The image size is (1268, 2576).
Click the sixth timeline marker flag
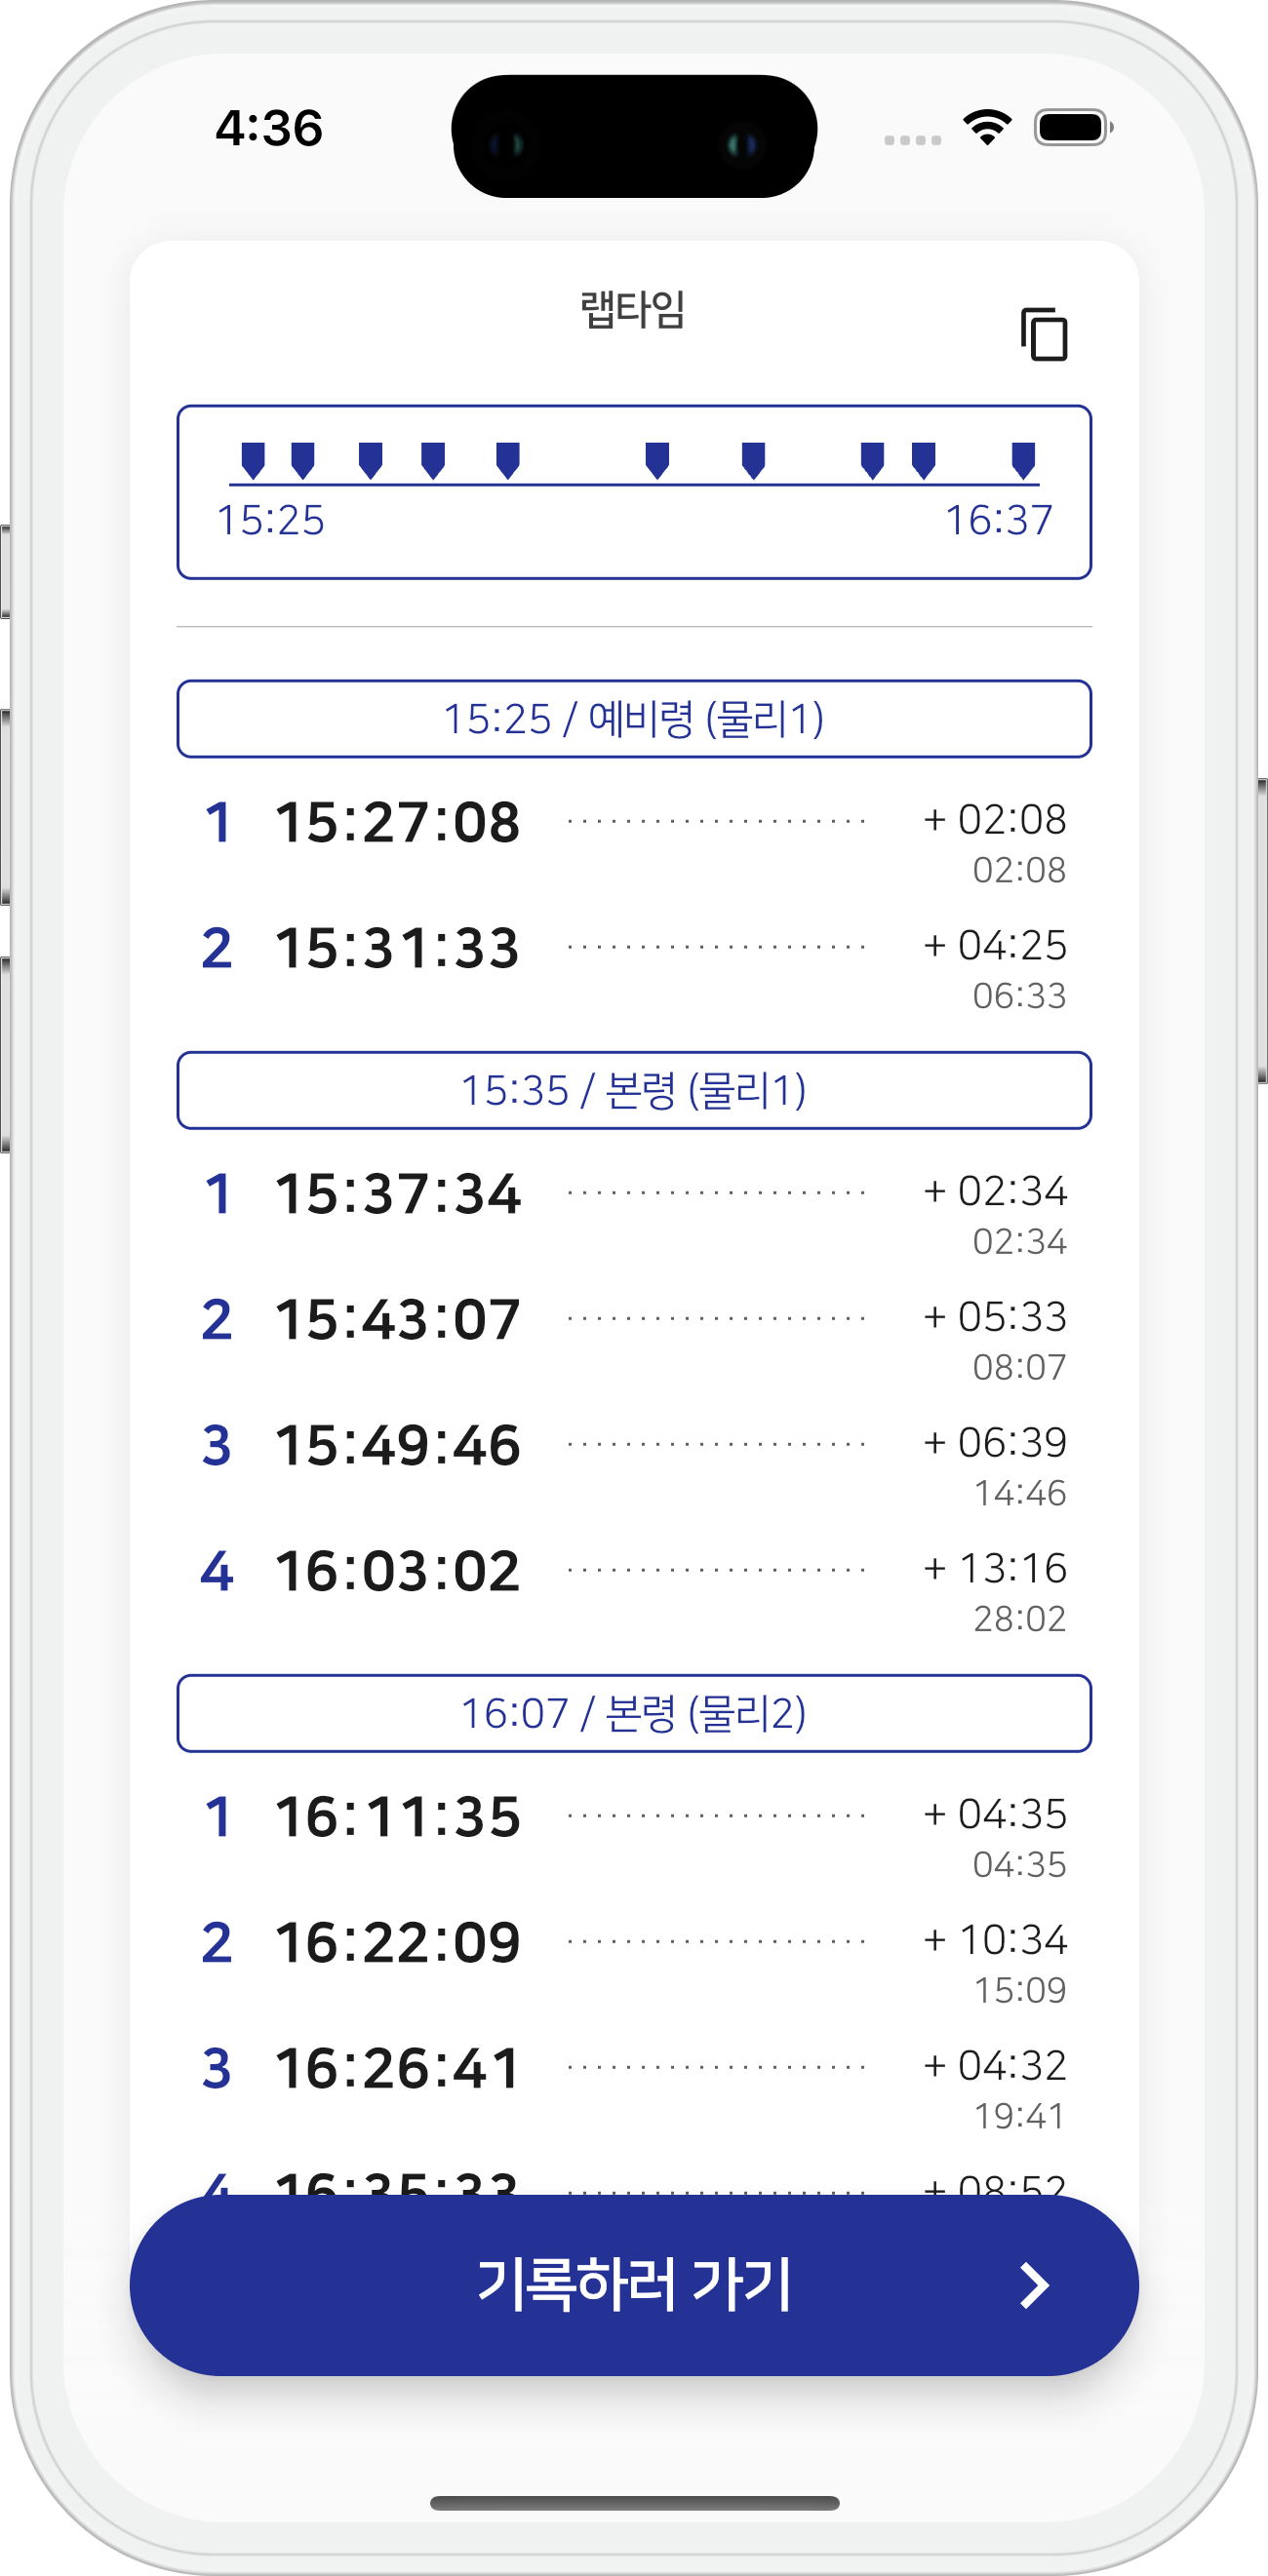coord(657,459)
